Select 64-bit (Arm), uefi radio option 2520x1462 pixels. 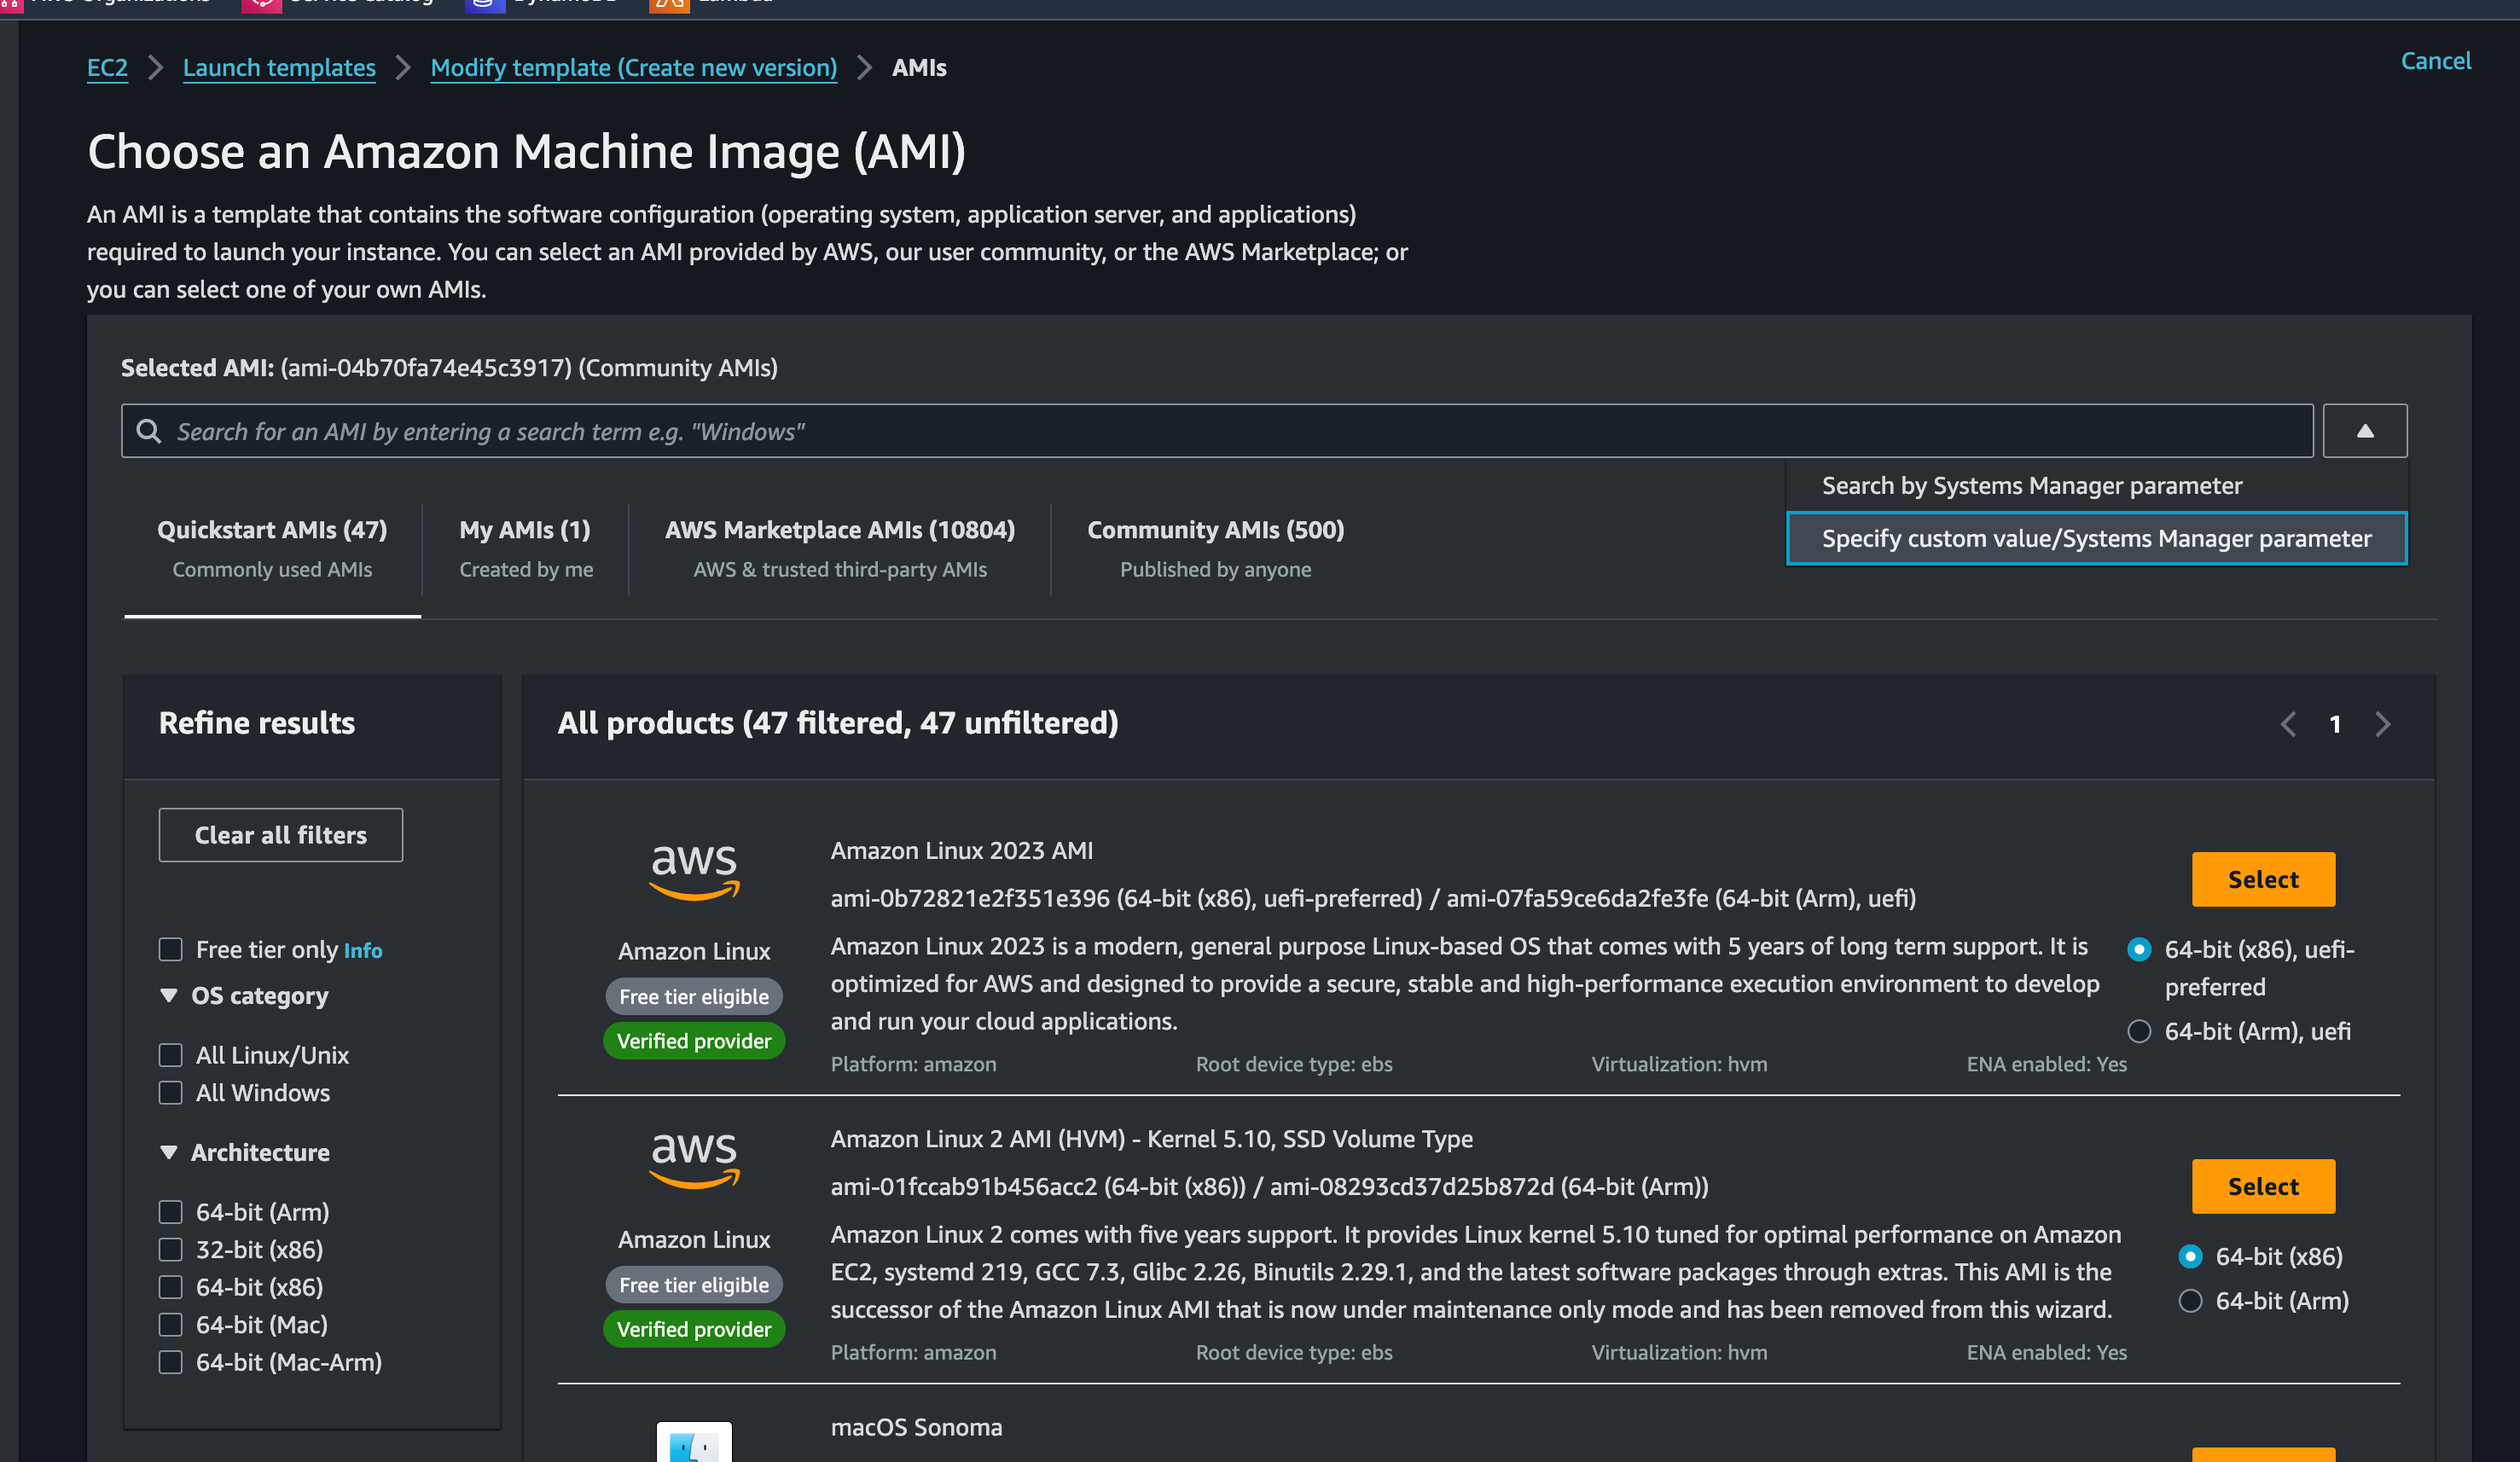click(2139, 1031)
